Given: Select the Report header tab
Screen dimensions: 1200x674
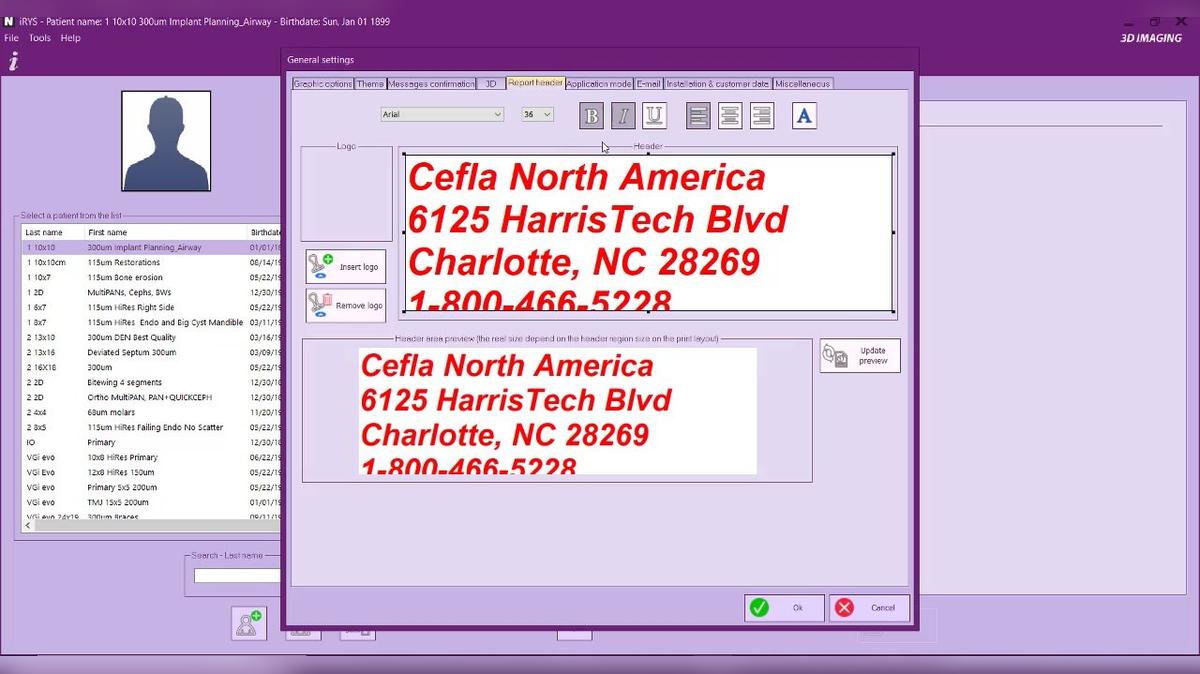Looking at the screenshot, I should pyautogui.click(x=535, y=83).
